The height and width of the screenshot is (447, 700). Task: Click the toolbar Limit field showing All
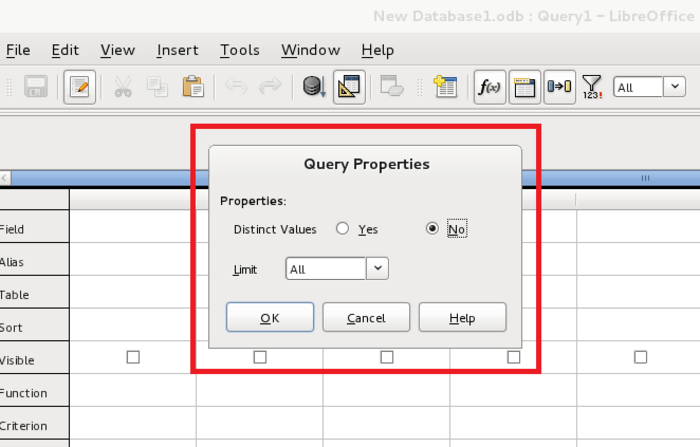coord(638,87)
